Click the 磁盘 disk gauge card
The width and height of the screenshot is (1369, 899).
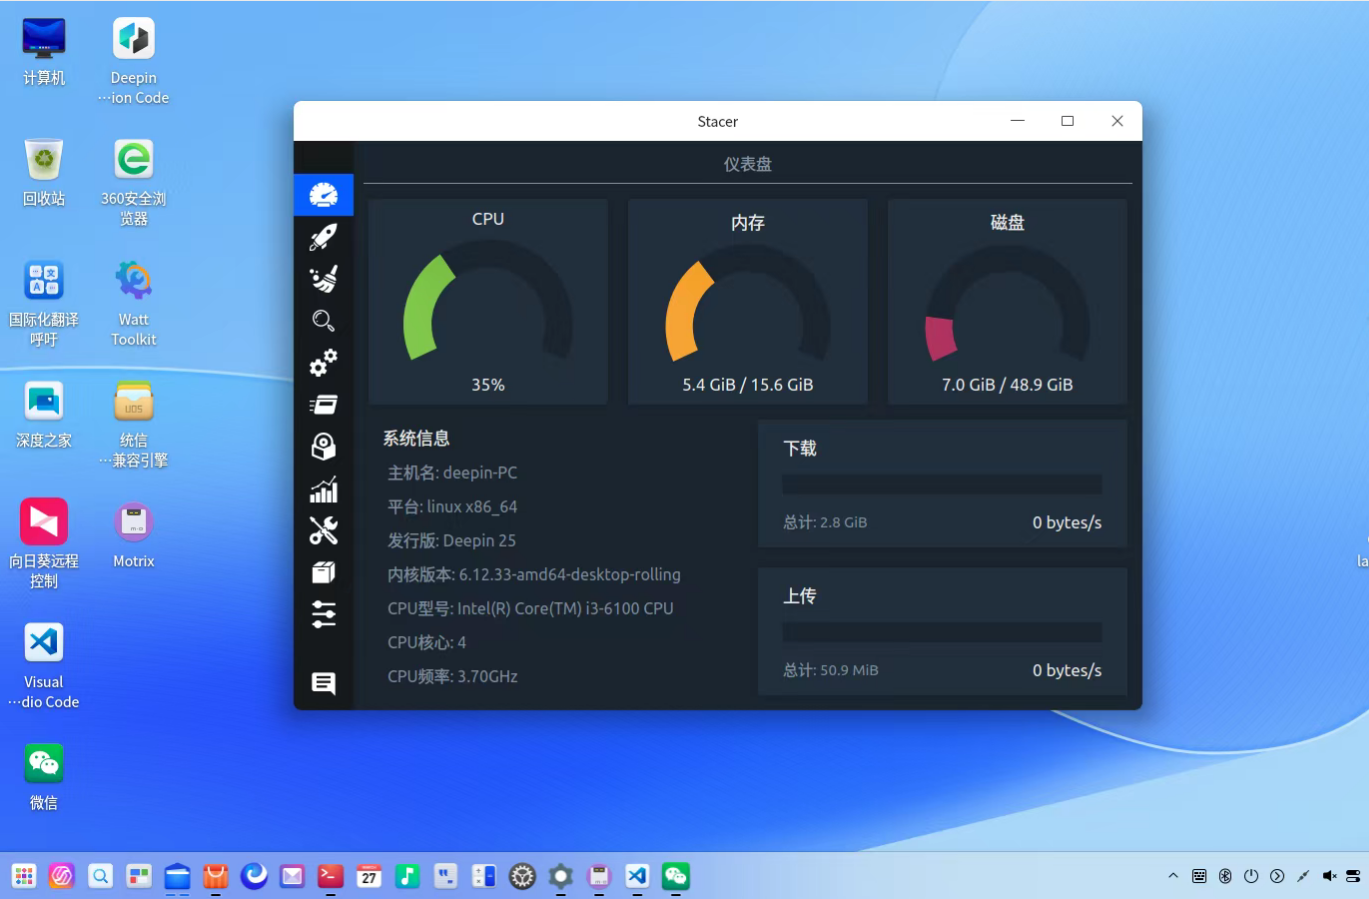coord(1007,301)
